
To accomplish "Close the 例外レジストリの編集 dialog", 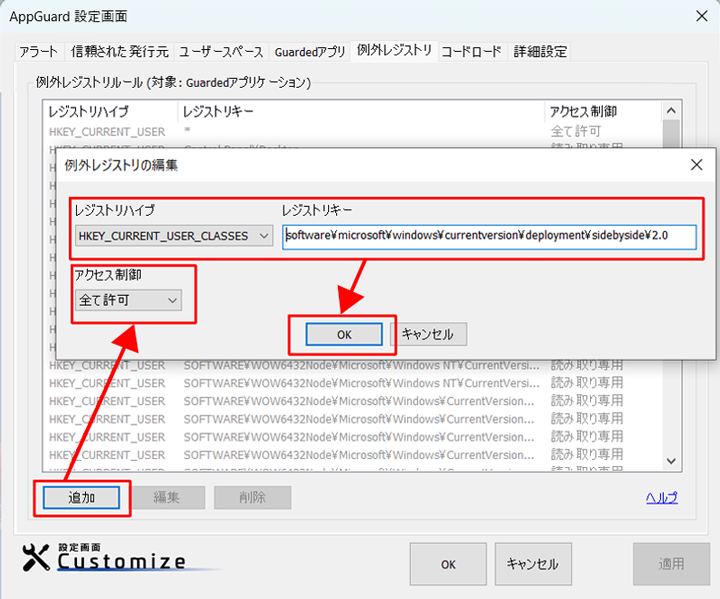I will (696, 164).
